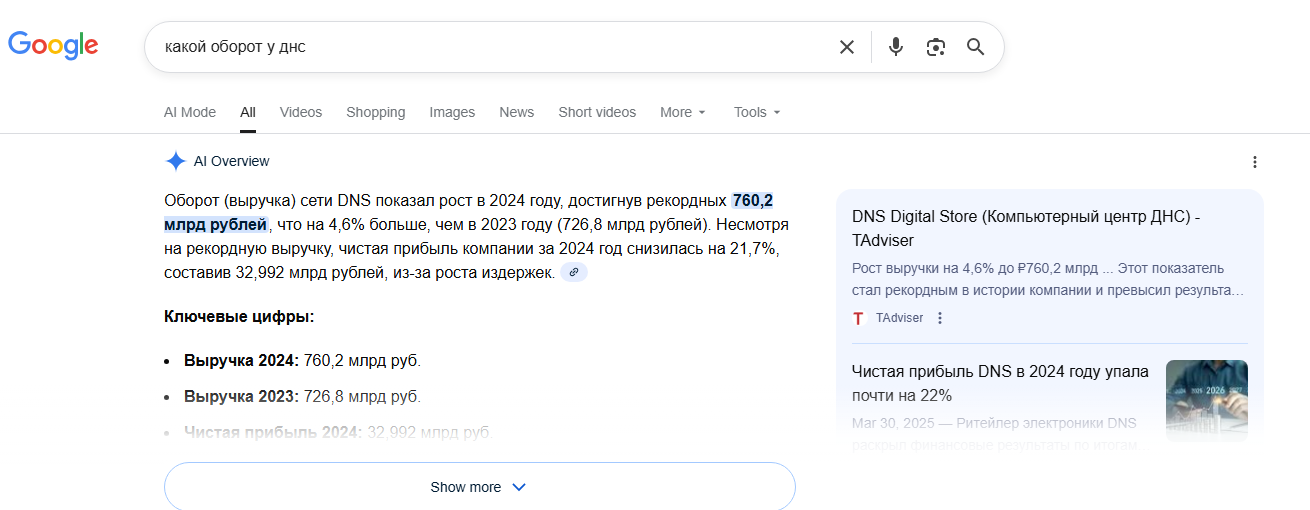Open the News results tab
Image resolution: width=1310 pixels, height=510 pixels.
pyautogui.click(x=517, y=112)
